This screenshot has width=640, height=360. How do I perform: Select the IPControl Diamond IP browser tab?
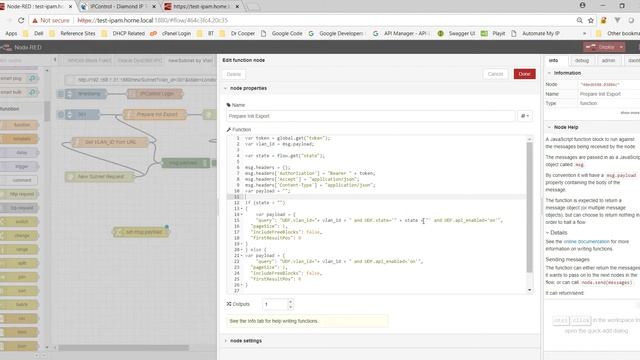click(117, 7)
